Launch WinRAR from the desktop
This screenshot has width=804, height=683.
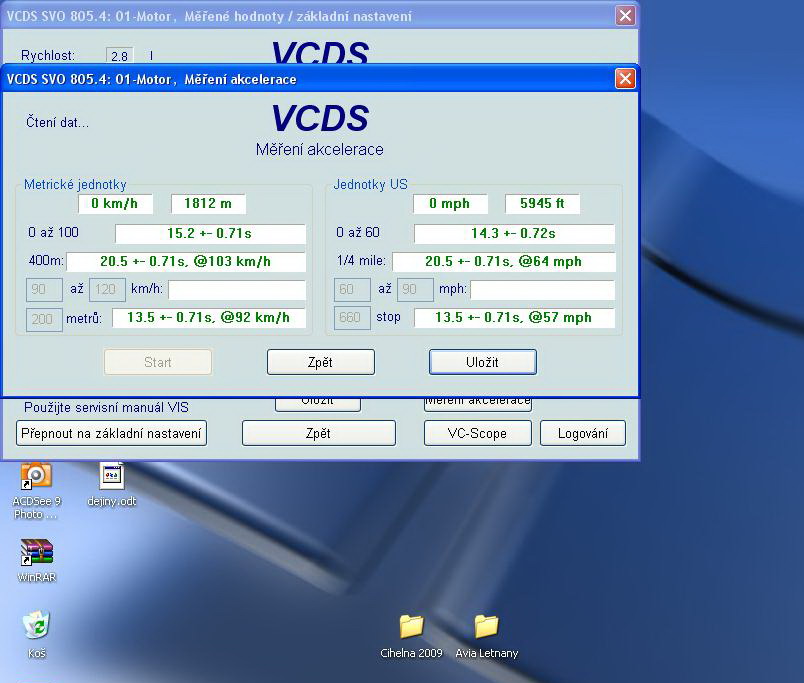coord(36,553)
